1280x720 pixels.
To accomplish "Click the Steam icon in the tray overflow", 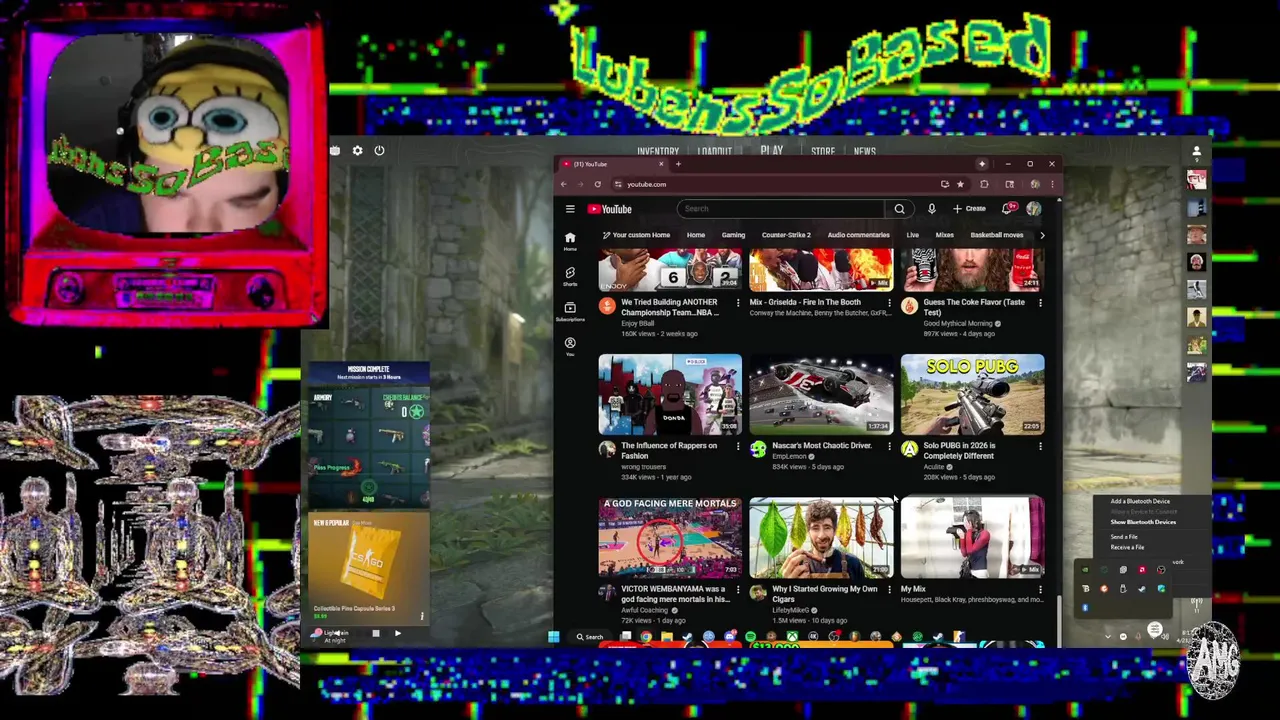I will [x=1142, y=589].
